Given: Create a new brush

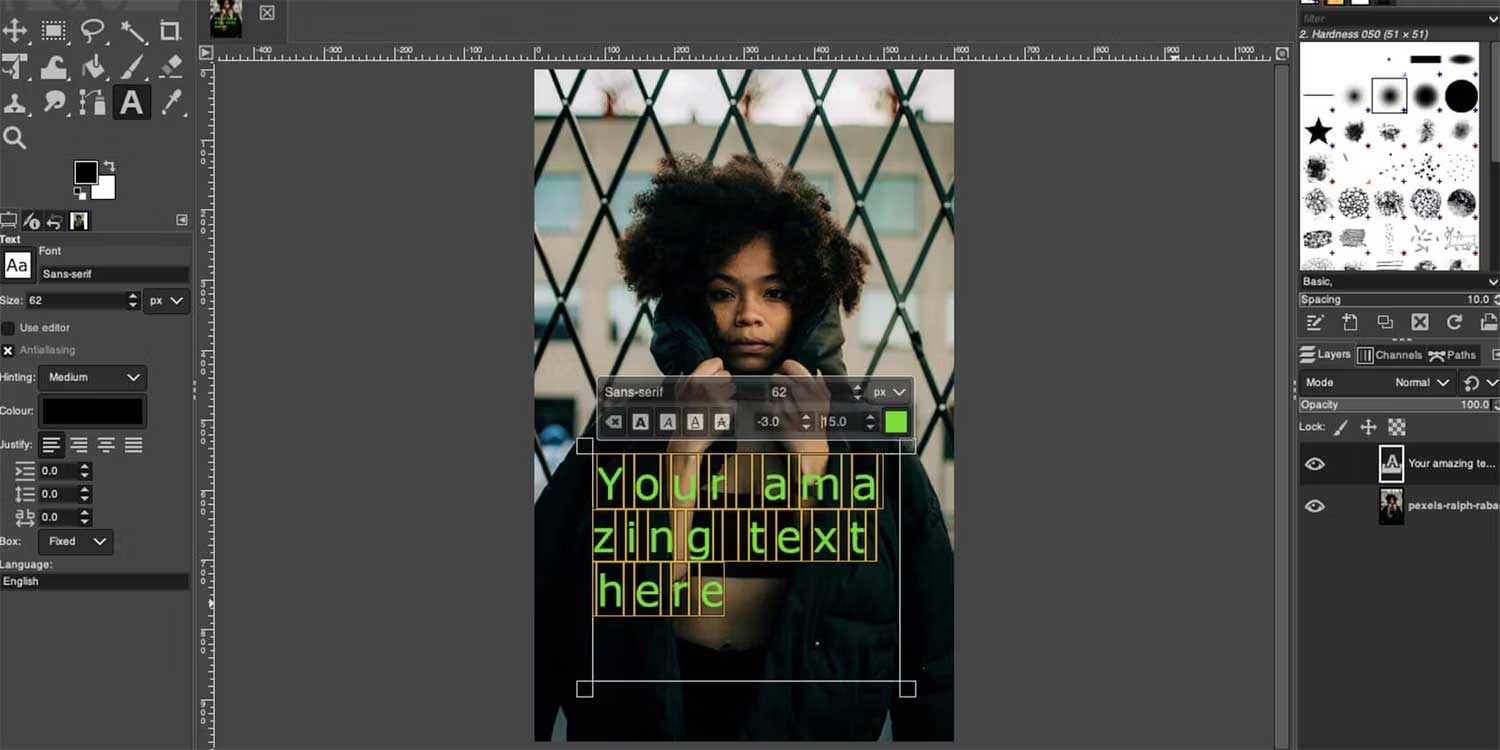Looking at the screenshot, I should click(1350, 322).
